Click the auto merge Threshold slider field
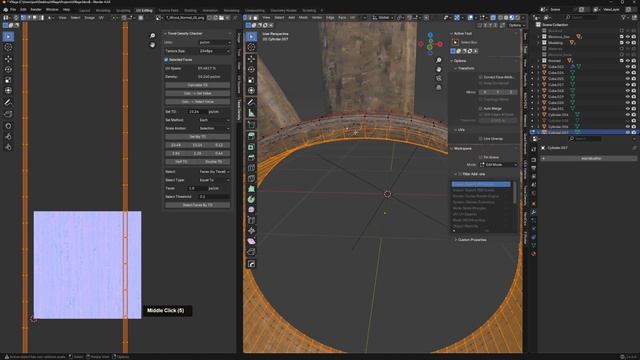Viewport: 640px width, 360px height. [498, 120]
